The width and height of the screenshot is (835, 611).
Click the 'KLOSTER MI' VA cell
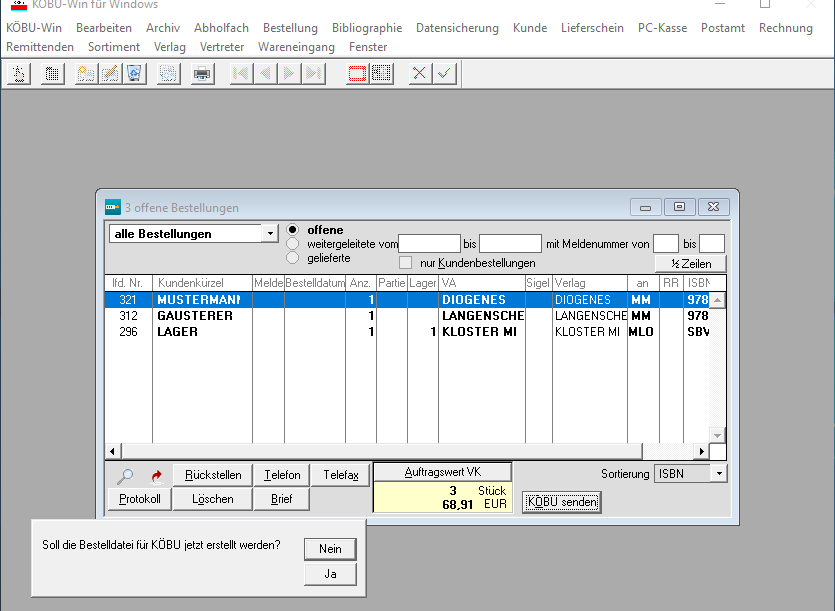[x=482, y=331]
